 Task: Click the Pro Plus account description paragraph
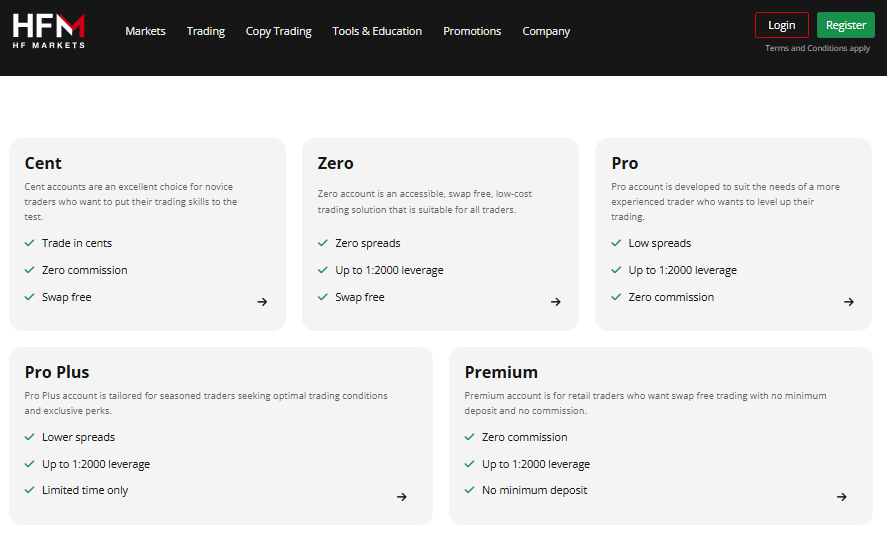[x=206, y=403]
